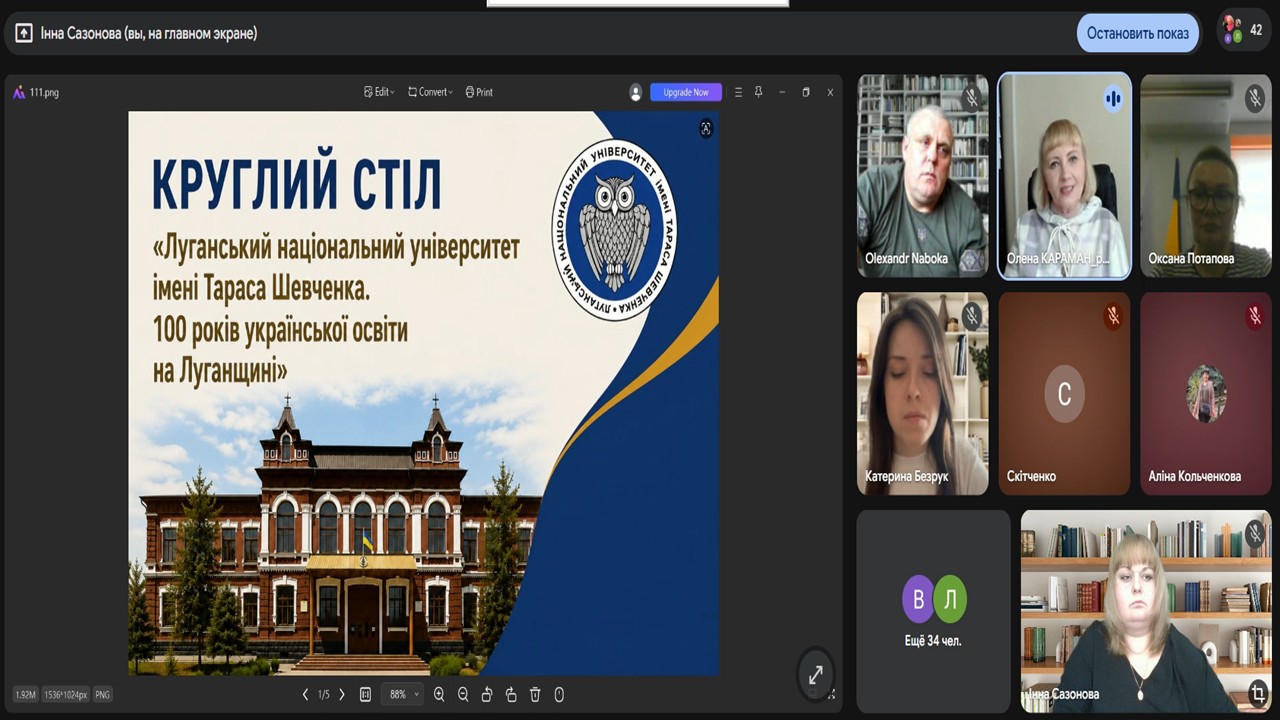Open the Convert dropdown menu
The height and width of the screenshot is (720, 1280).
point(430,92)
